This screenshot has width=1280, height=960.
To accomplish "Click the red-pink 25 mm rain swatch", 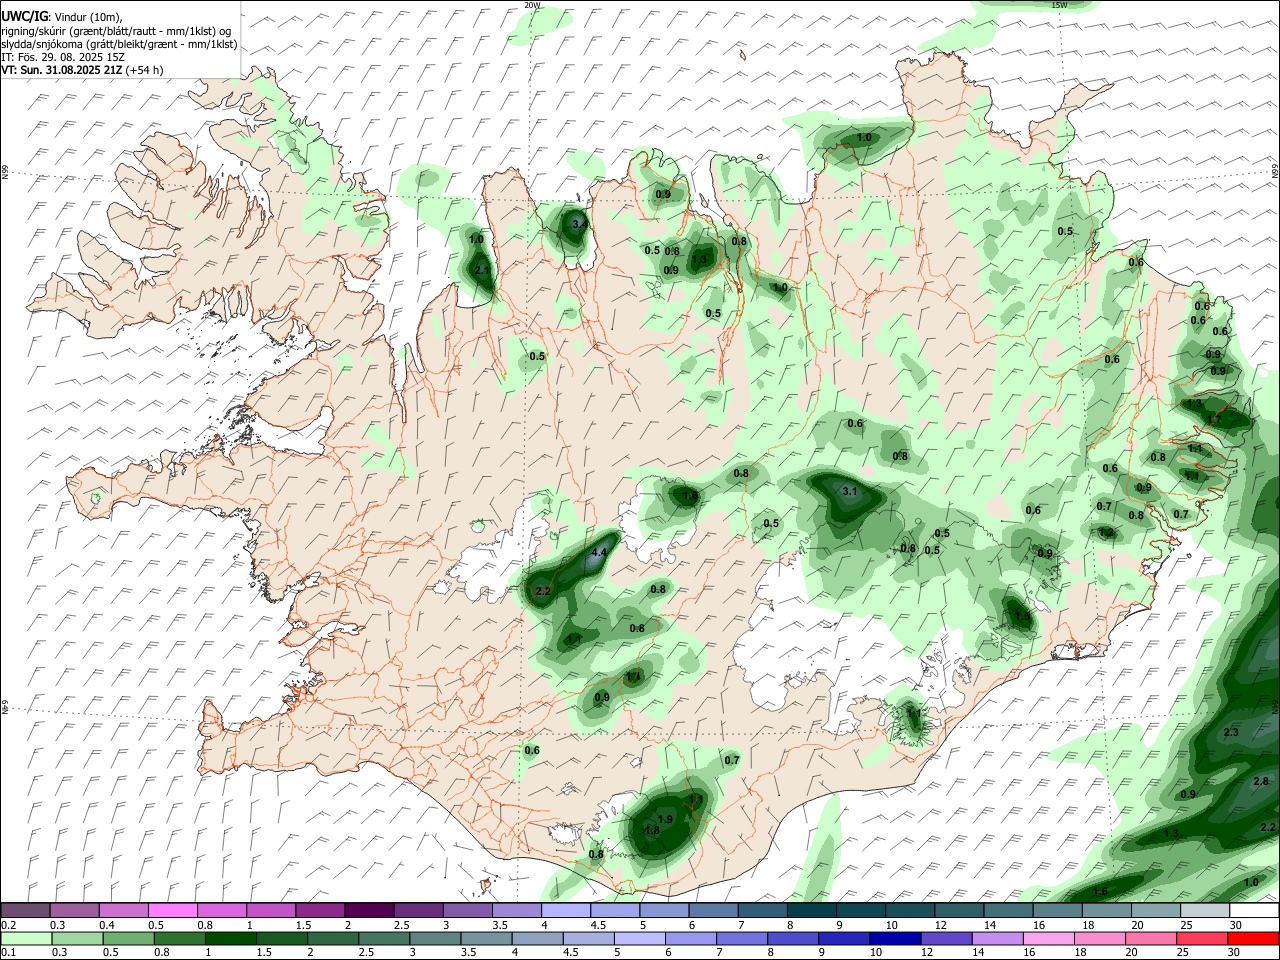I will (1204, 939).
